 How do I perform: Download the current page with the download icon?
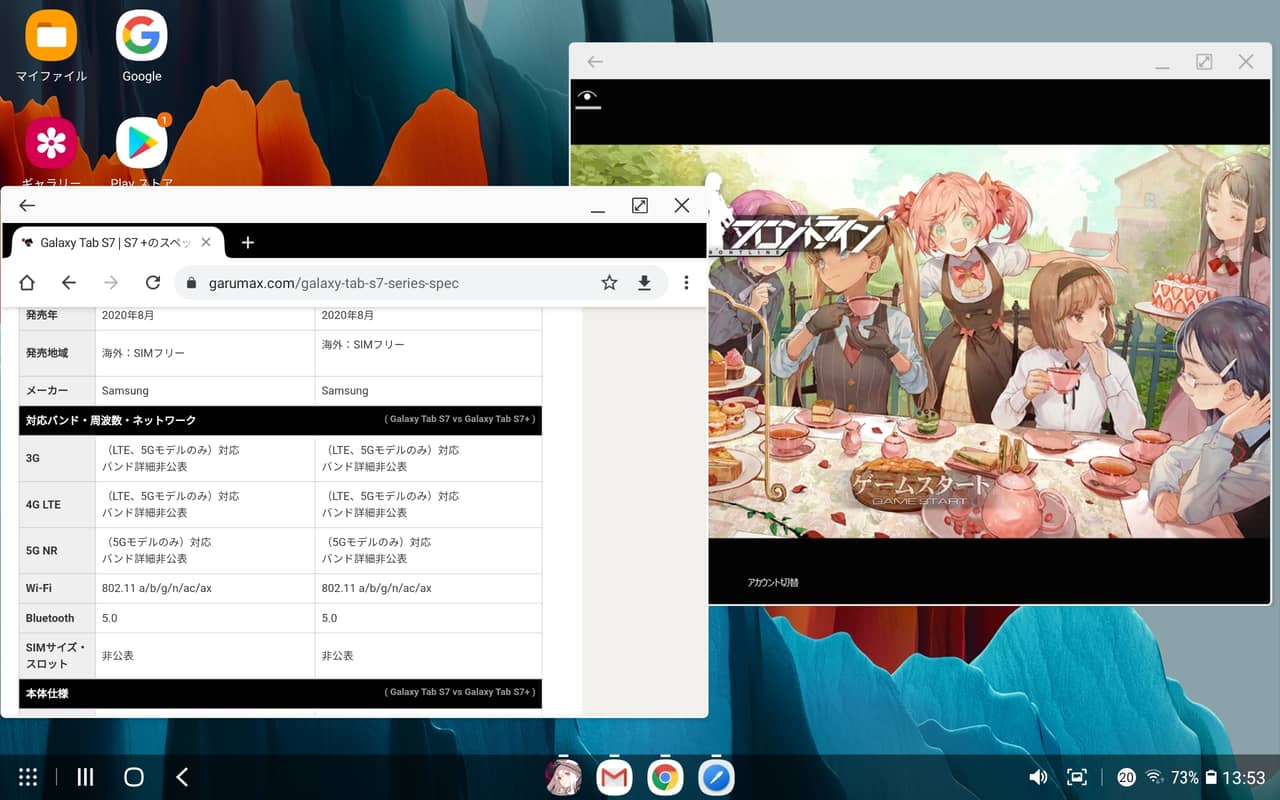coord(645,282)
